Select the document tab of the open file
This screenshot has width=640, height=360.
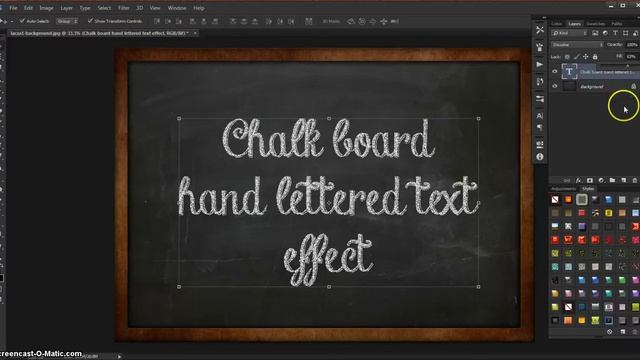click(99, 33)
